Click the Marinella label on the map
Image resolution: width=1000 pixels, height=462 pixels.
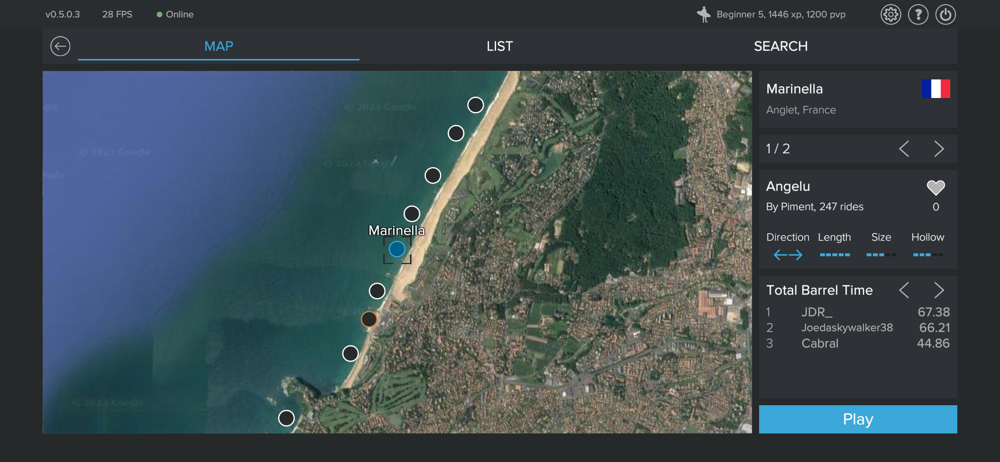[397, 230]
